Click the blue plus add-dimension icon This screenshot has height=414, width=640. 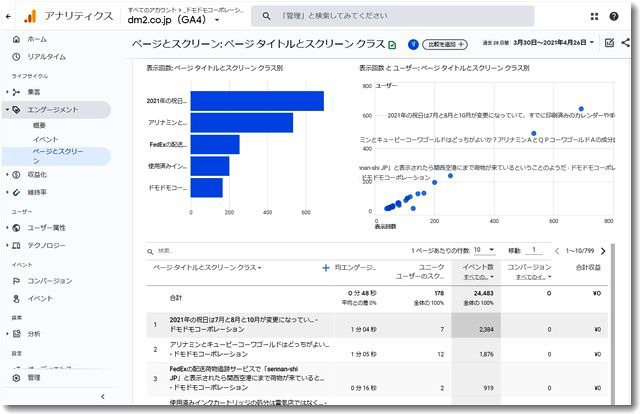[326, 268]
